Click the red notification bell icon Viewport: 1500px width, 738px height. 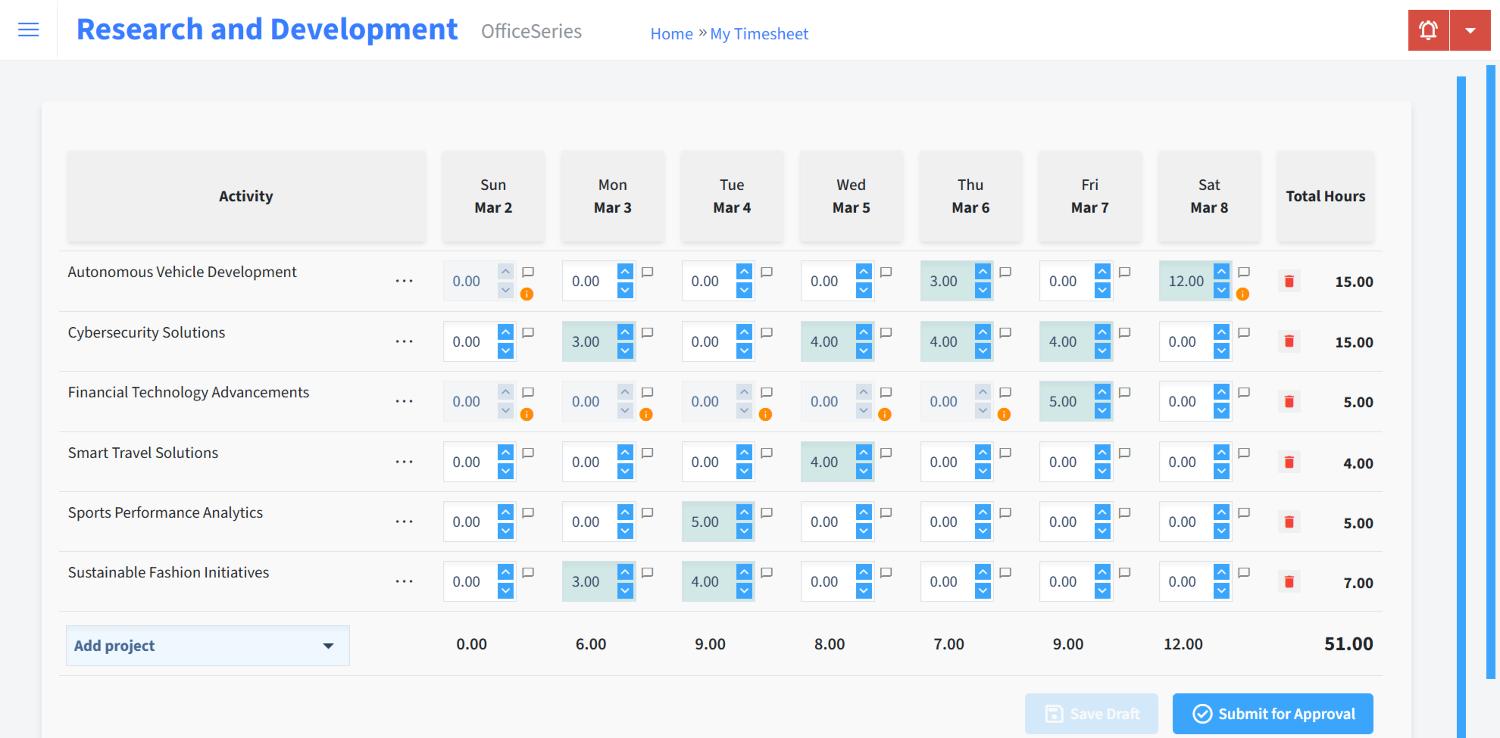click(x=1428, y=30)
